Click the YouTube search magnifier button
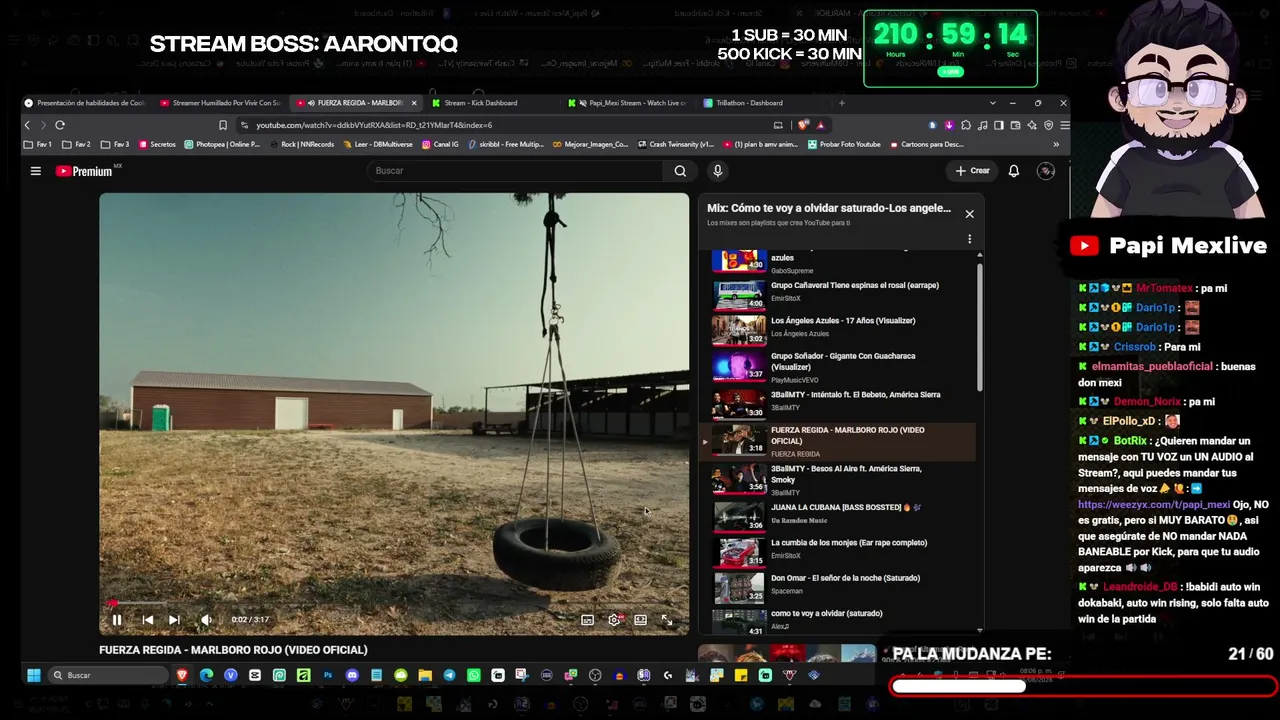Viewport: 1280px width, 720px height. coord(680,171)
